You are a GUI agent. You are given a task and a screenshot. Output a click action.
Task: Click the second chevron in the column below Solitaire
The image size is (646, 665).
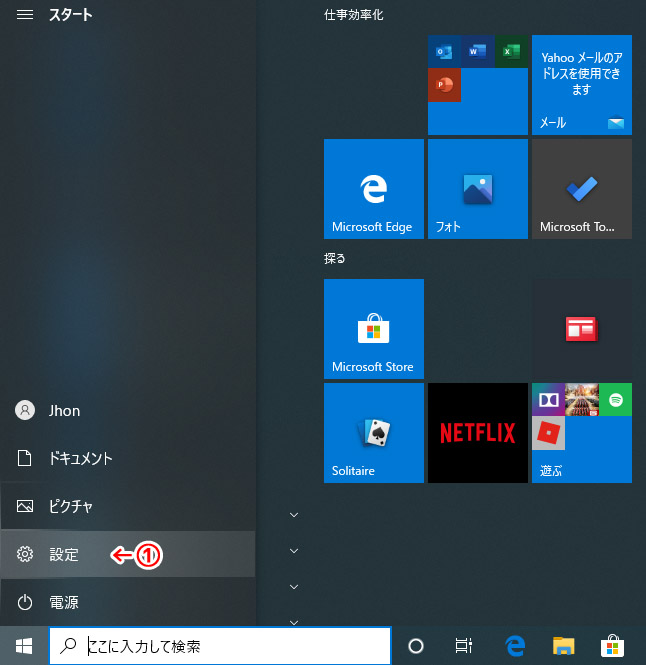click(x=294, y=551)
